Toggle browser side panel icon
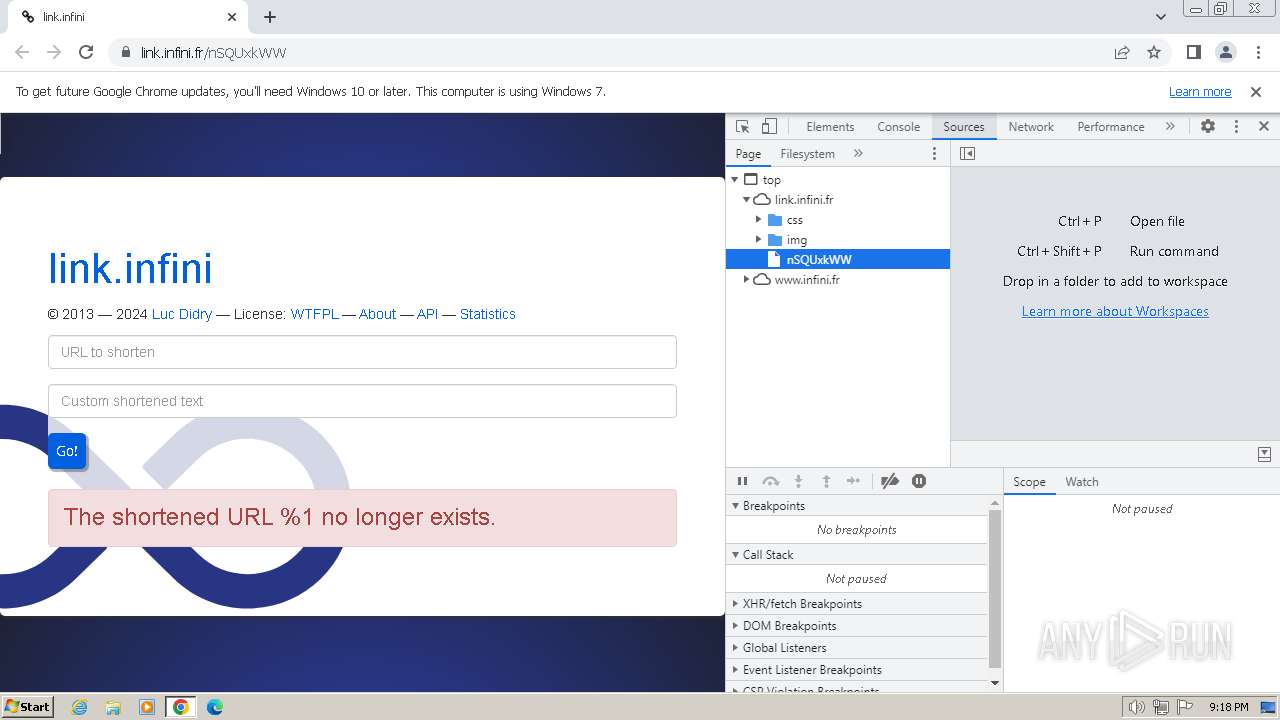This screenshot has width=1280, height=720. (1193, 52)
